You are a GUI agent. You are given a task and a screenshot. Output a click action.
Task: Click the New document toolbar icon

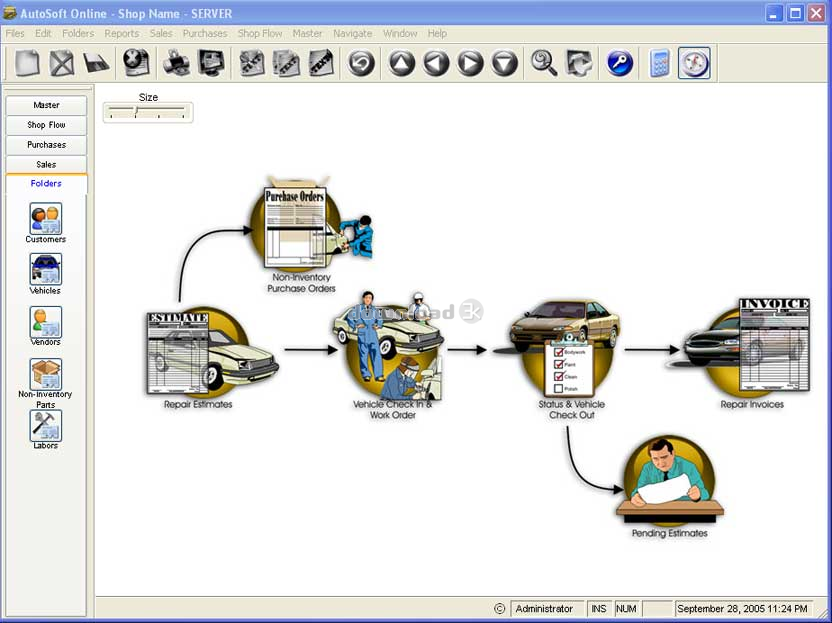(x=27, y=63)
